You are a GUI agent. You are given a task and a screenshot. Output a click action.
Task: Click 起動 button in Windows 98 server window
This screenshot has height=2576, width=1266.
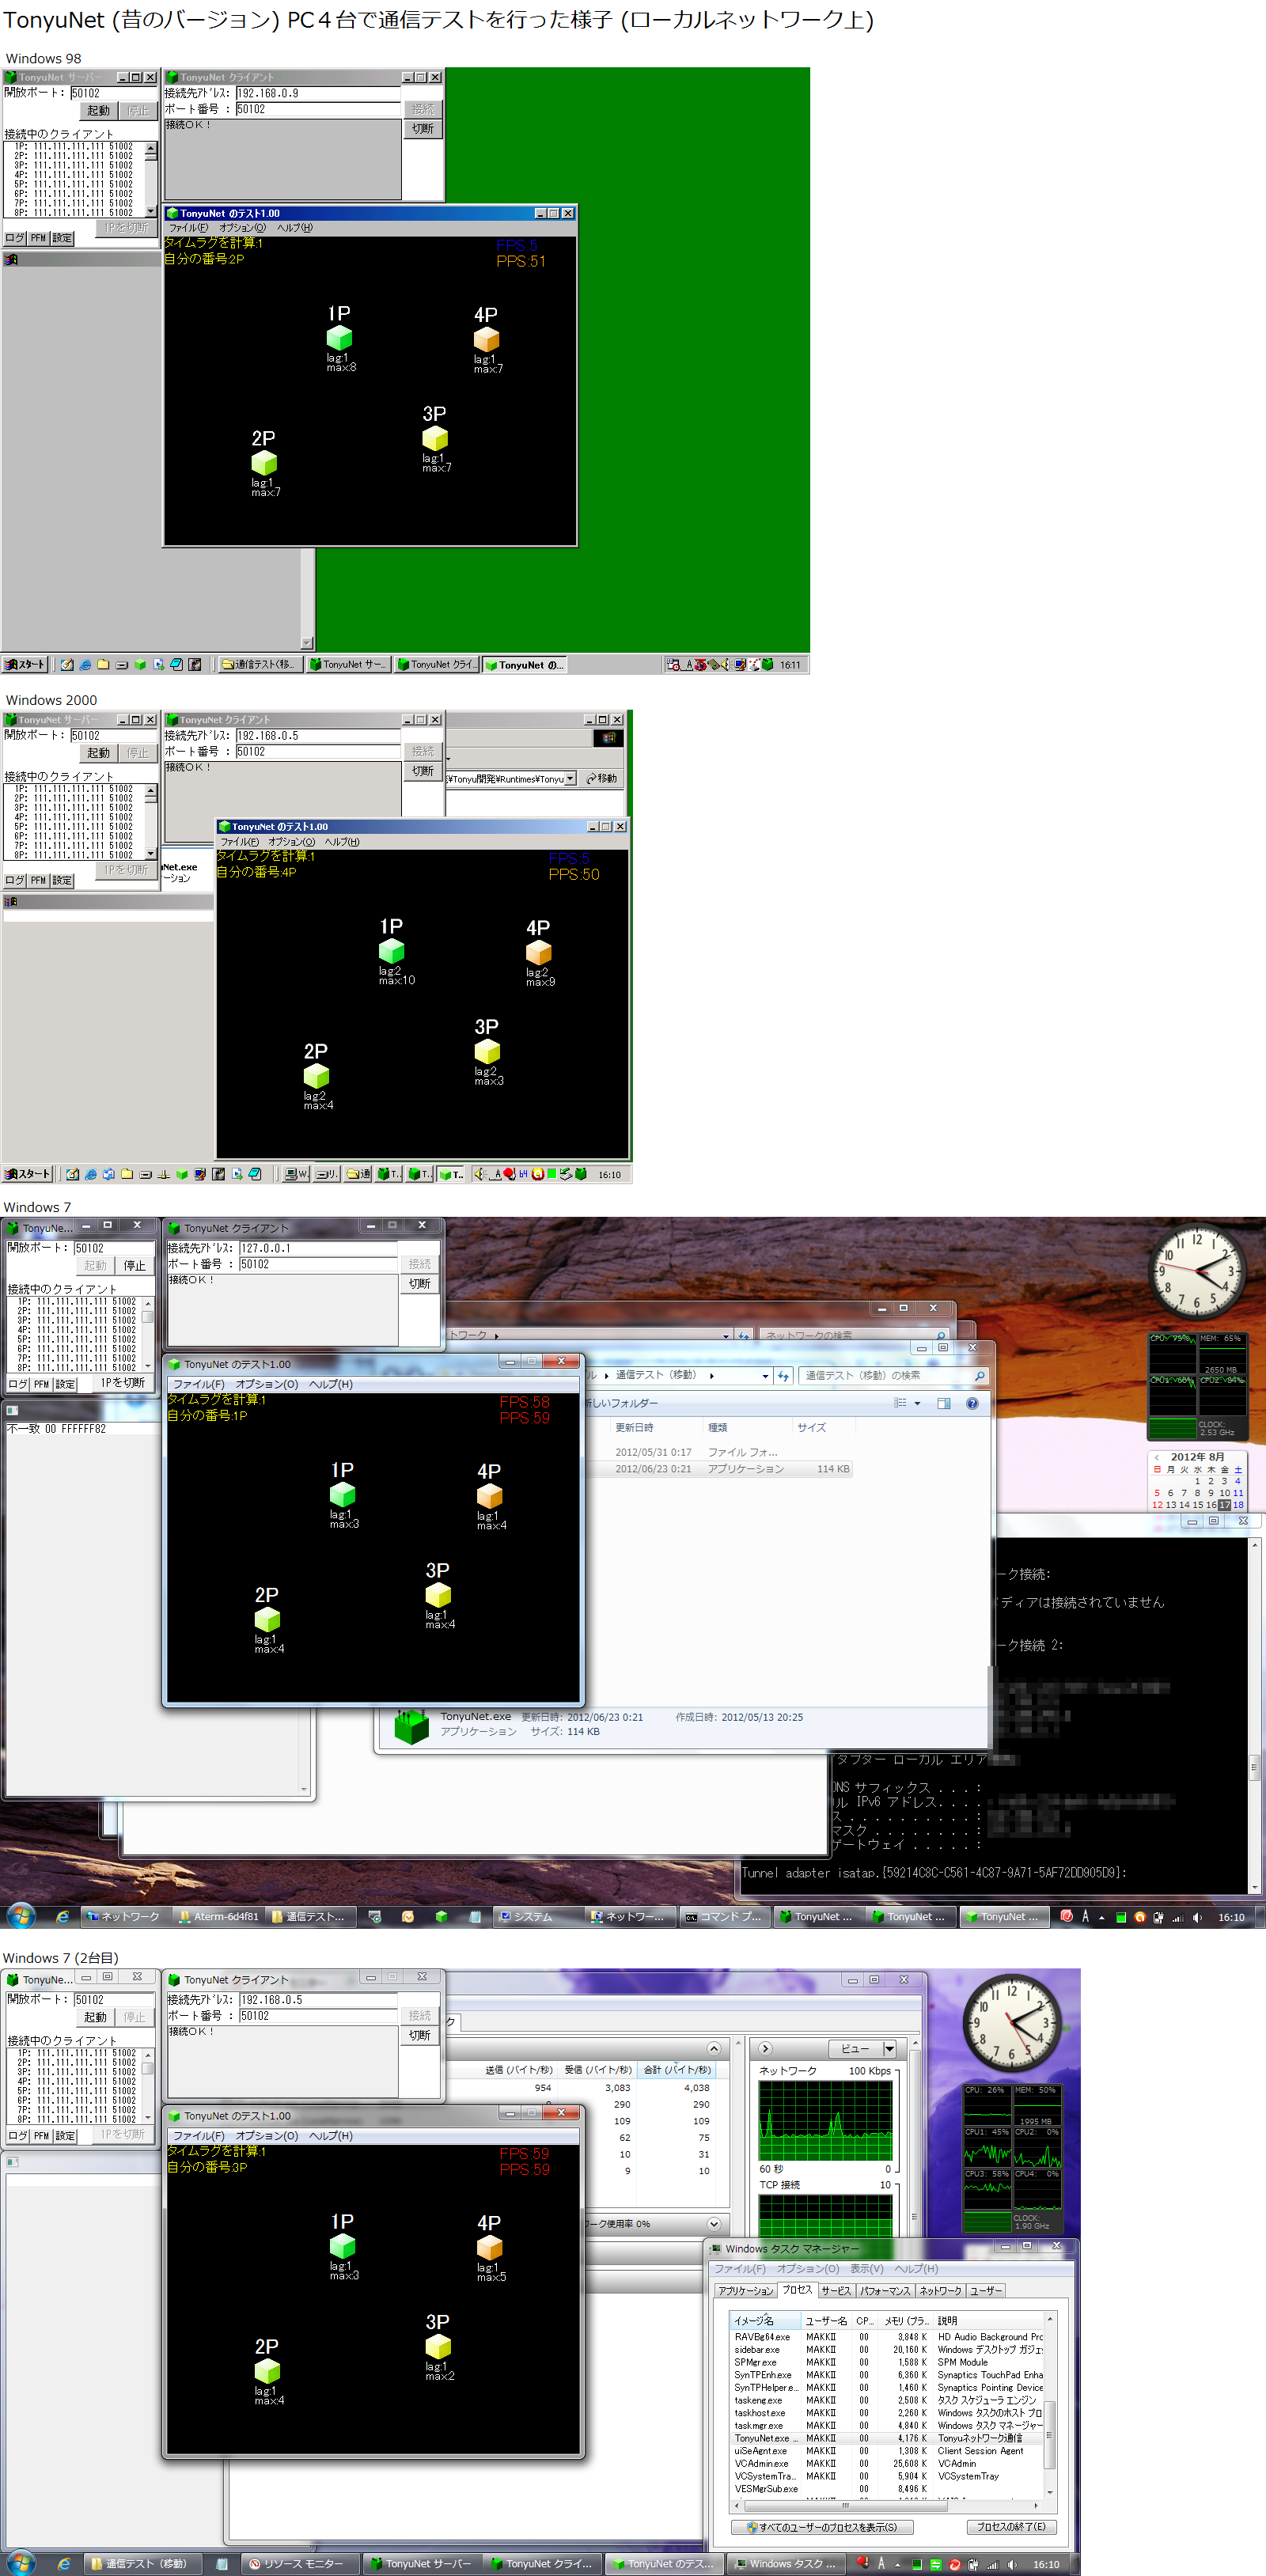click(x=98, y=110)
